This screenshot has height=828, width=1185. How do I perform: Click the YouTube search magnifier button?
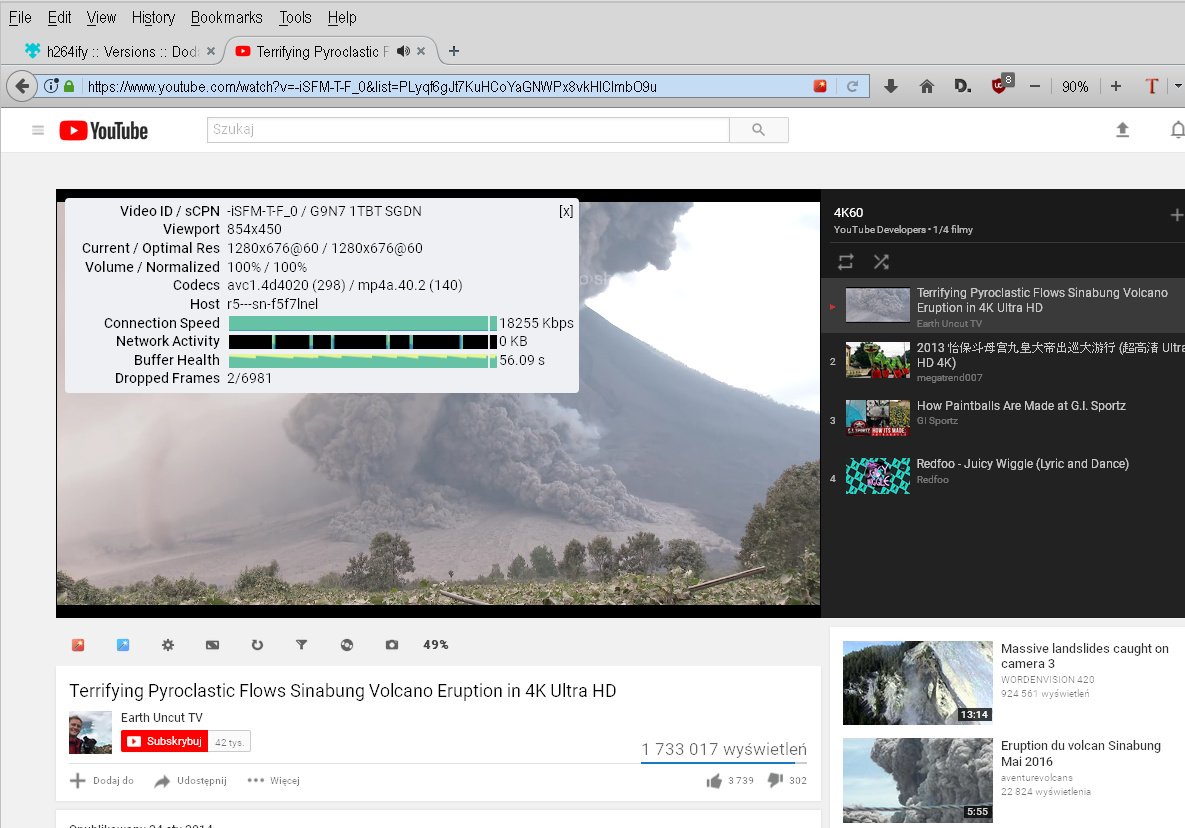coord(759,130)
